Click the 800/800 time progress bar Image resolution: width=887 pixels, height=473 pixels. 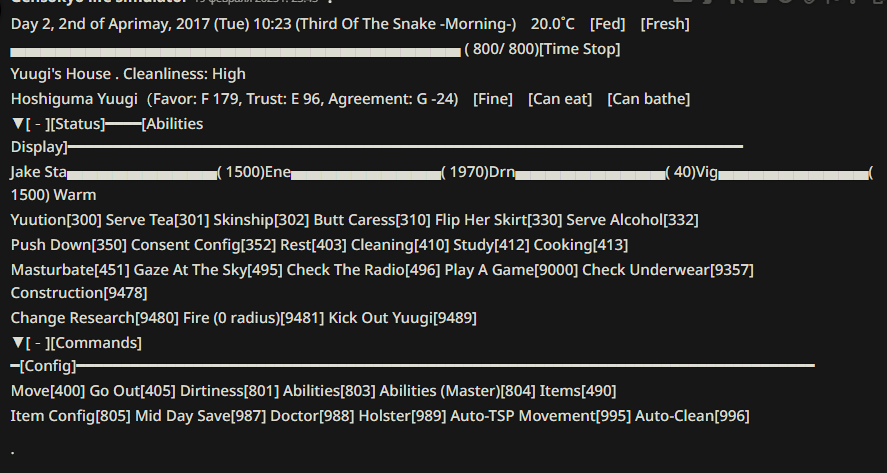235,52
